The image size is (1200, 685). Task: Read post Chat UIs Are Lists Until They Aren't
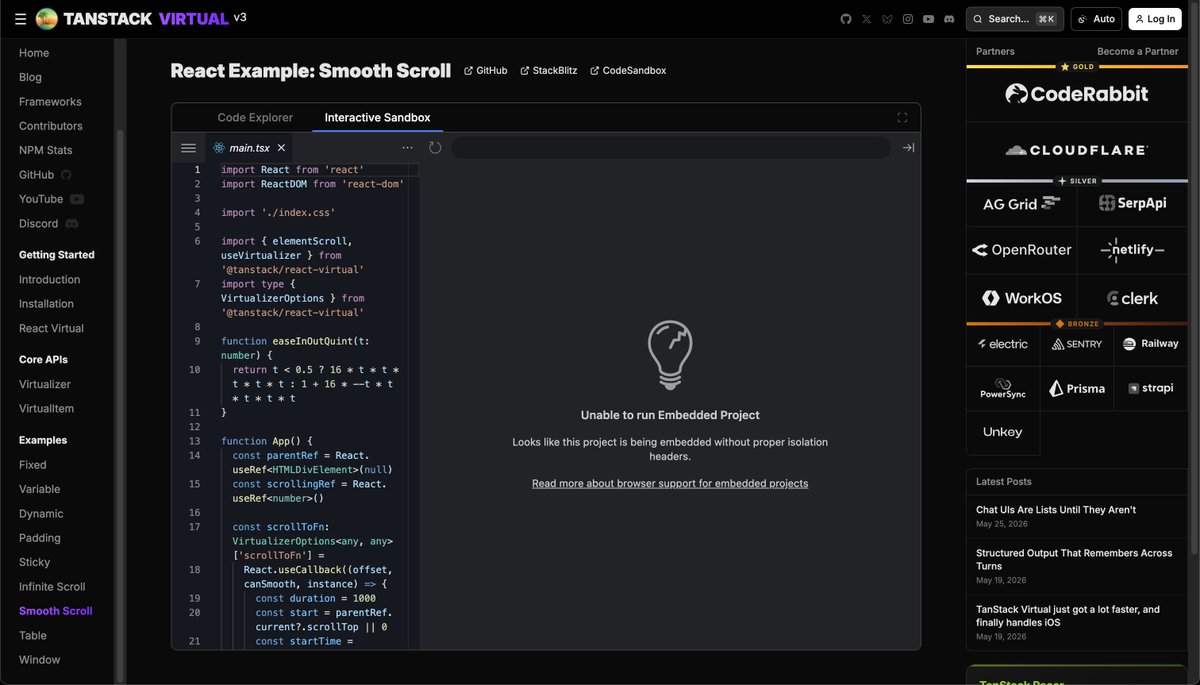(x=1056, y=510)
